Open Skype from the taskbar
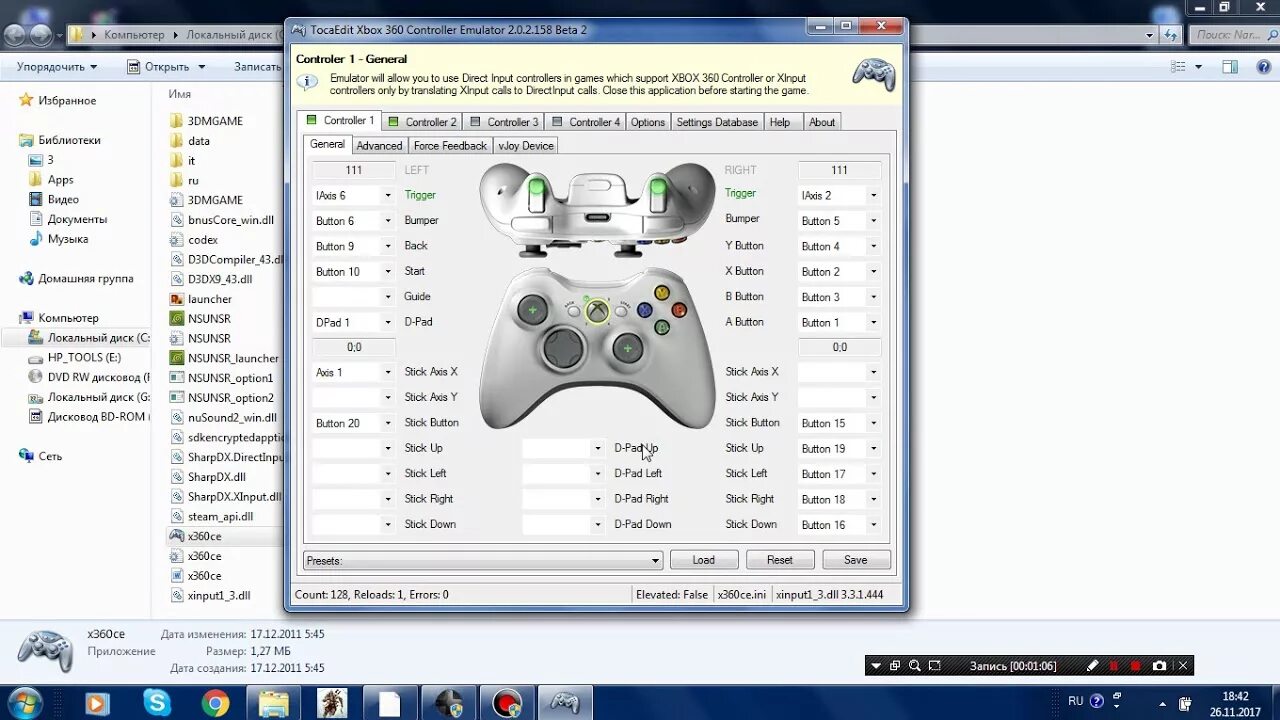Screen dimensions: 1280x720 click(157, 703)
